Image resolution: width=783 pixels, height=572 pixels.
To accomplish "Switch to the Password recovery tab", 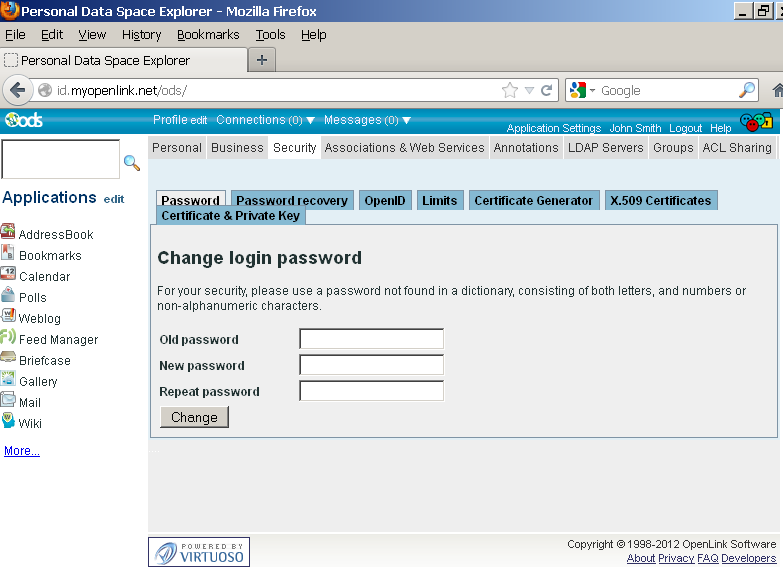I will [x=291, y=200].
